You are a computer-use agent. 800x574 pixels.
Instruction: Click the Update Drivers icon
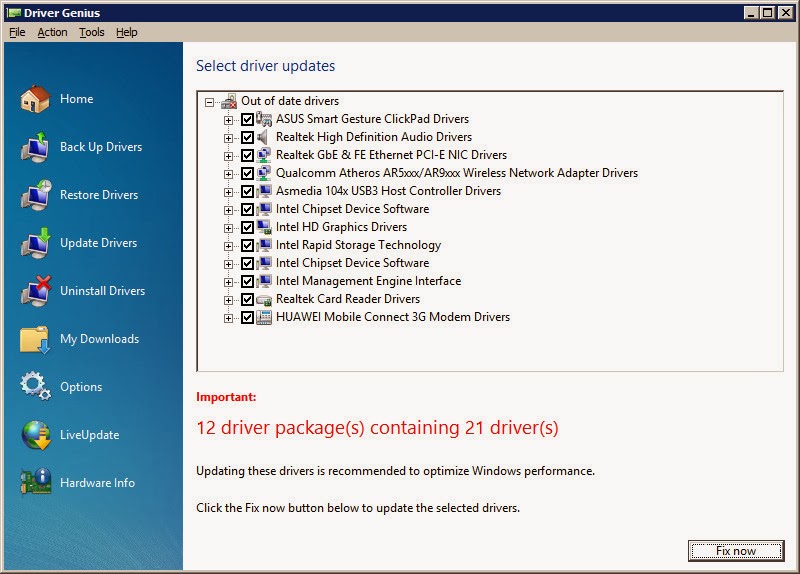[x=35, y=243]
